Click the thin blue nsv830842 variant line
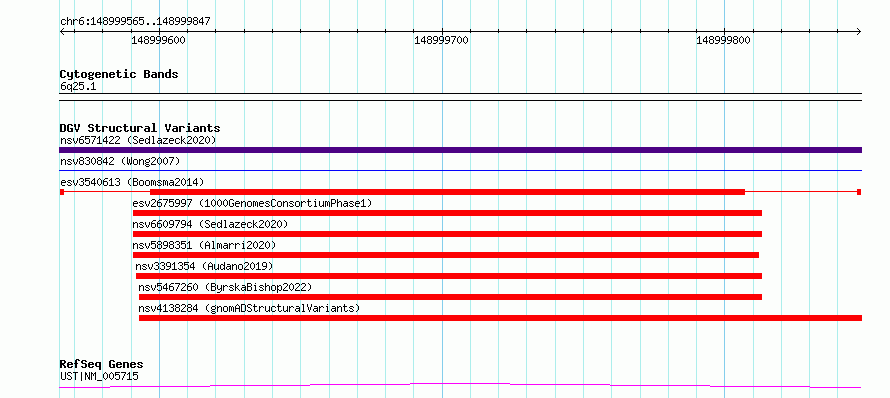 point(460,170)
